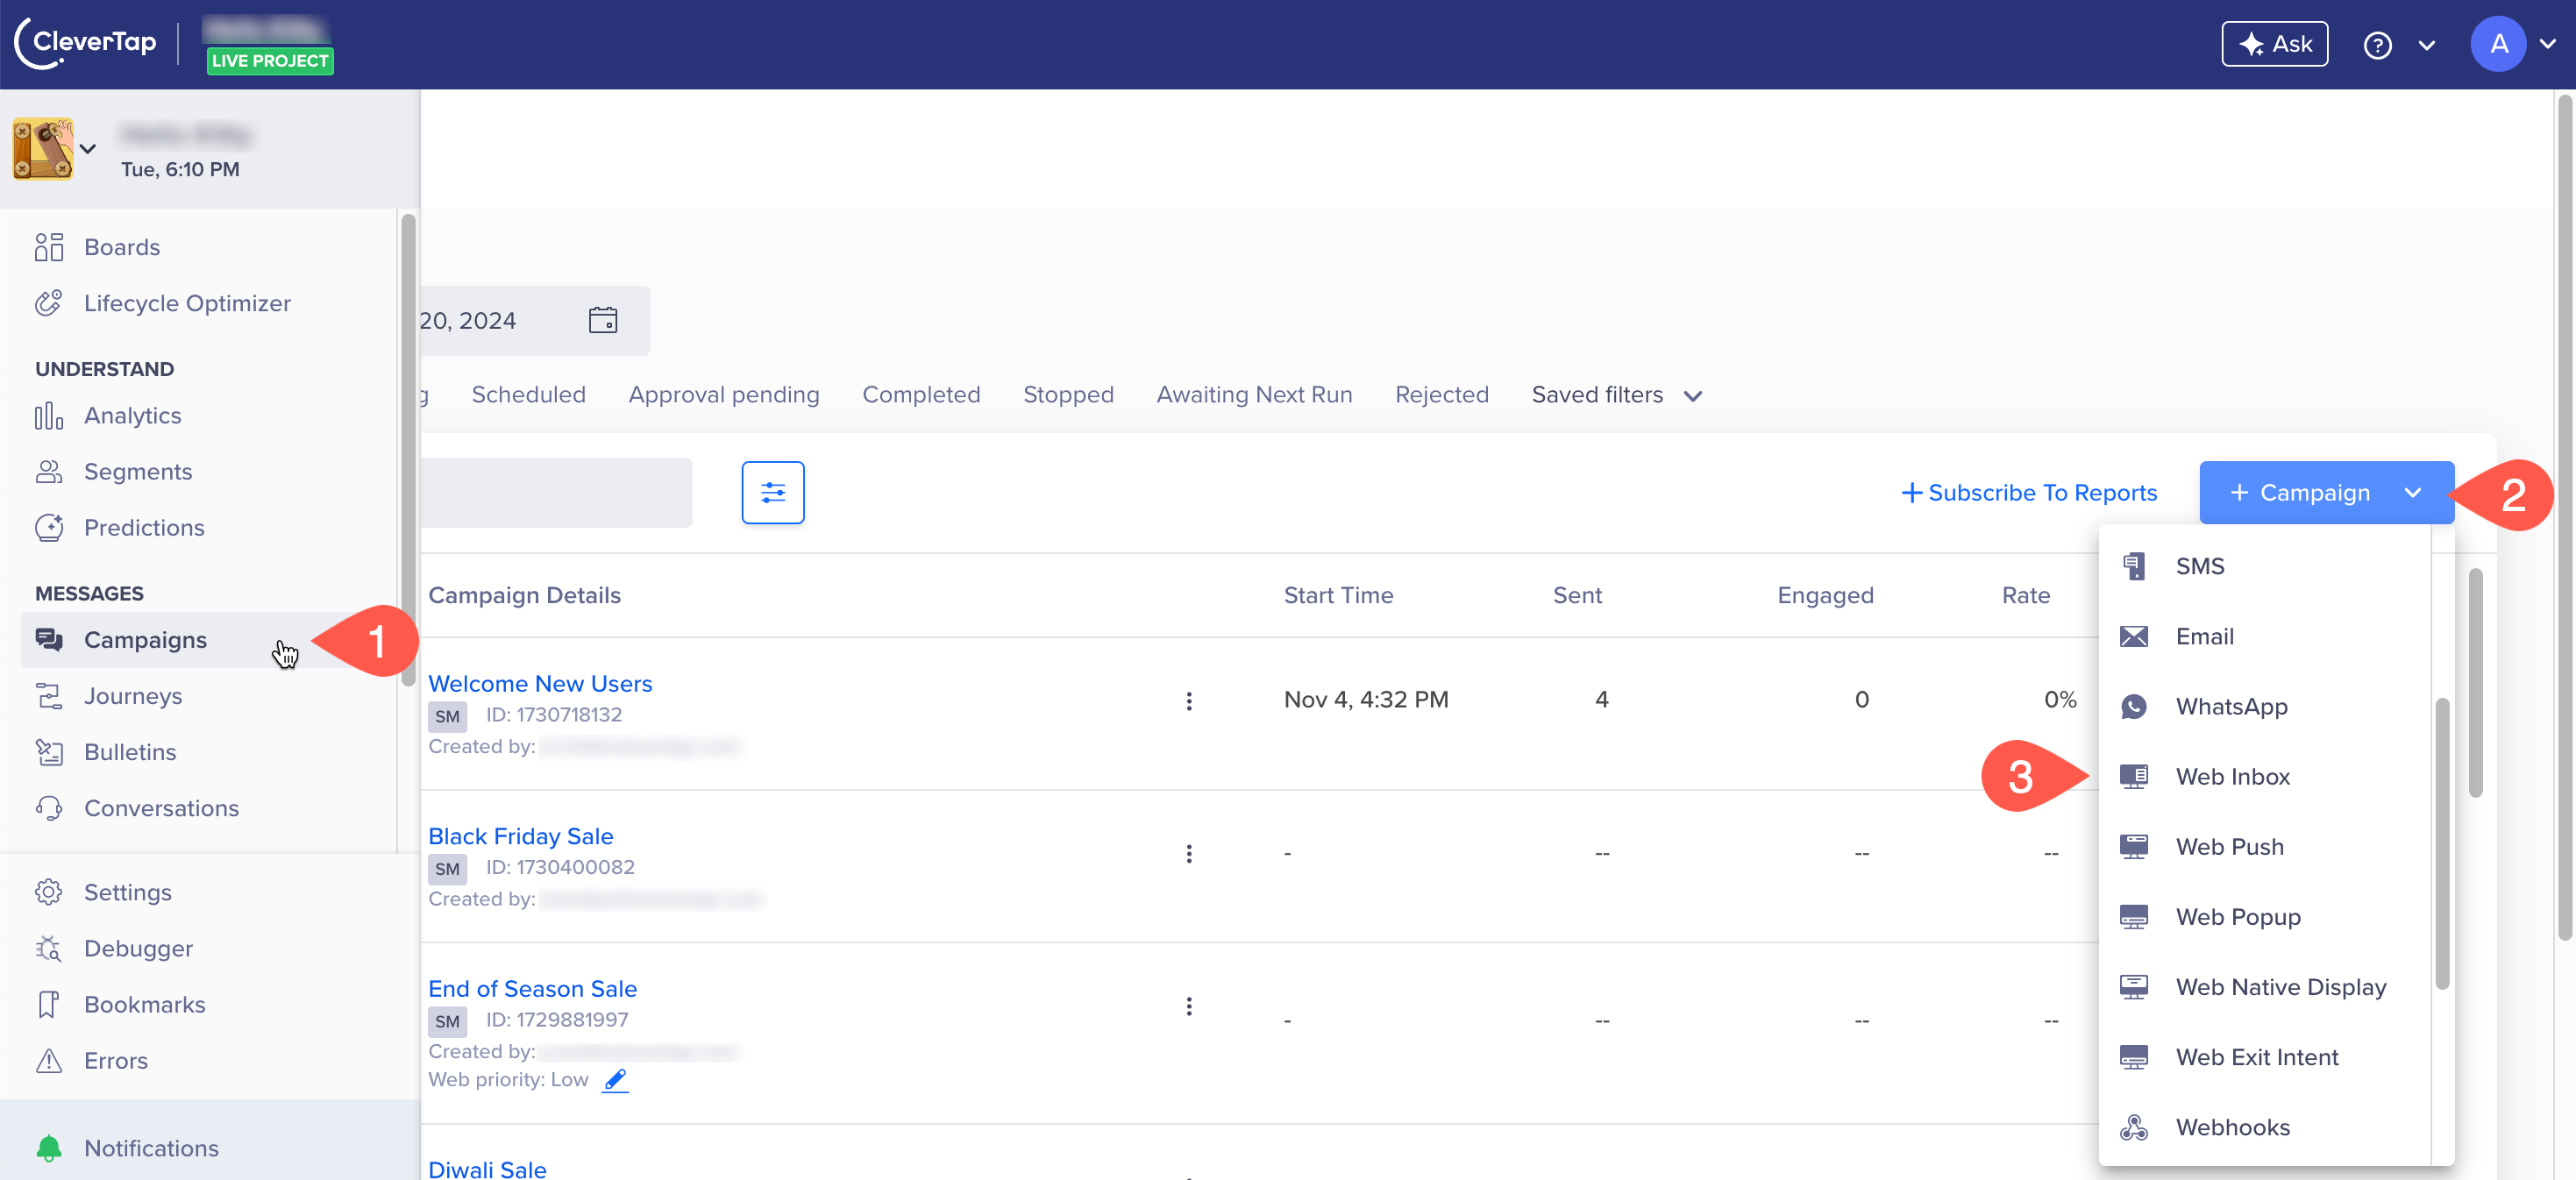Click the Analytics icon in sidebar
The height and width of the screenshot is (1180, 2576).
(47, 414)
